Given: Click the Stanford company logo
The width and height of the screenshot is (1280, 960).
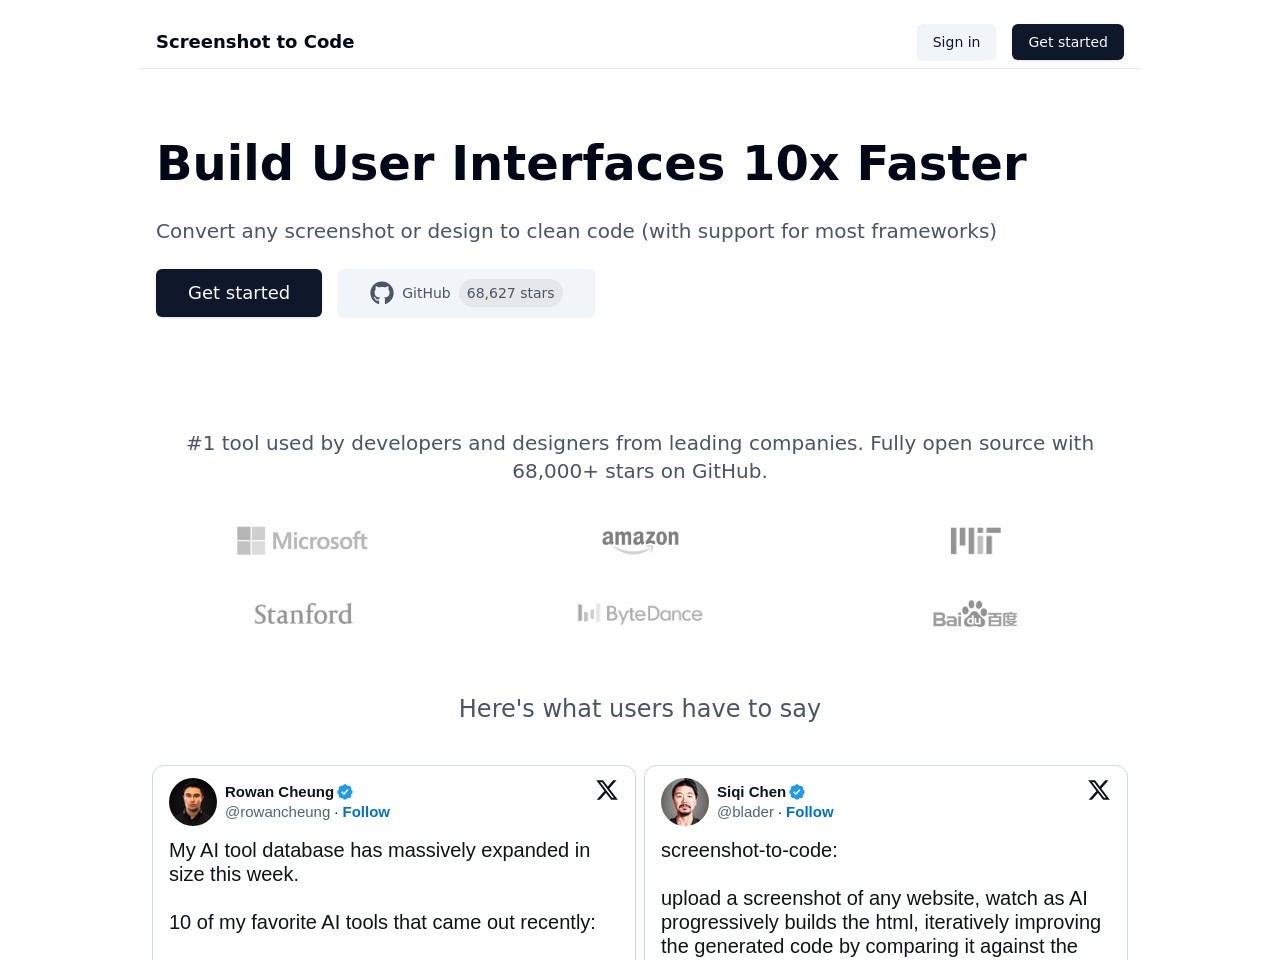Looking at the screenshot, I should coord(302,613).
